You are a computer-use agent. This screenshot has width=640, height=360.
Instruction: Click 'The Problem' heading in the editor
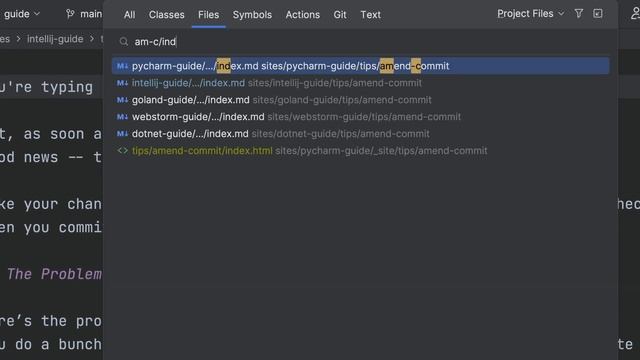[54, 274]
